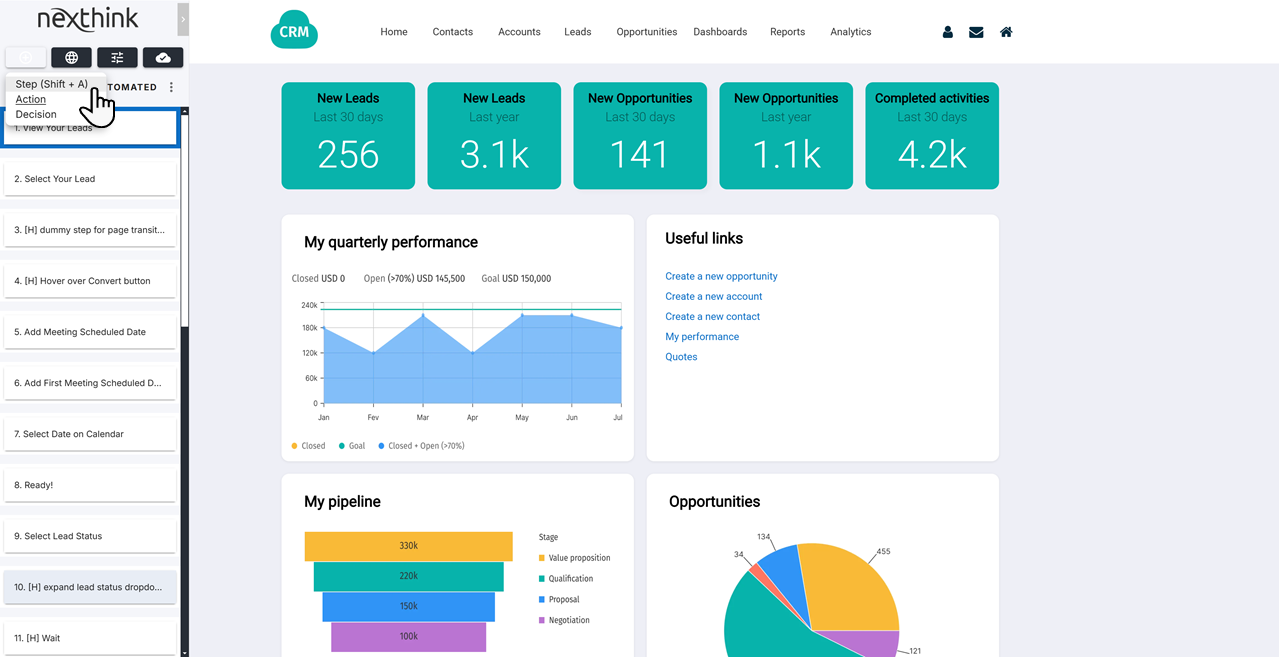Toggle the 'Goal' series in chart legend
This screenshot has height=657, width=1279.
[x=352, y=446]
